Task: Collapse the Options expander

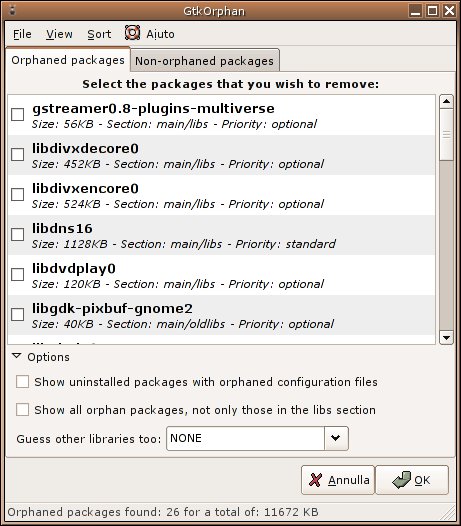Action: pos(17,356)
